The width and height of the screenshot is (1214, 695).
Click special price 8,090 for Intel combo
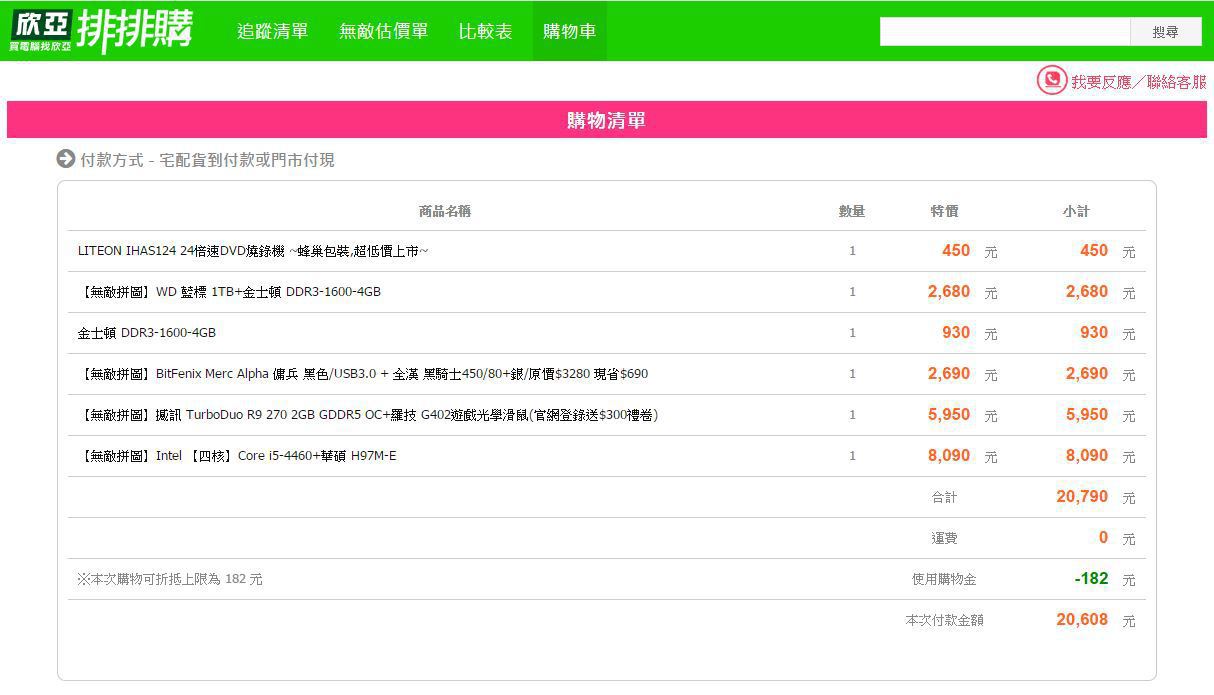pos(949,455)
